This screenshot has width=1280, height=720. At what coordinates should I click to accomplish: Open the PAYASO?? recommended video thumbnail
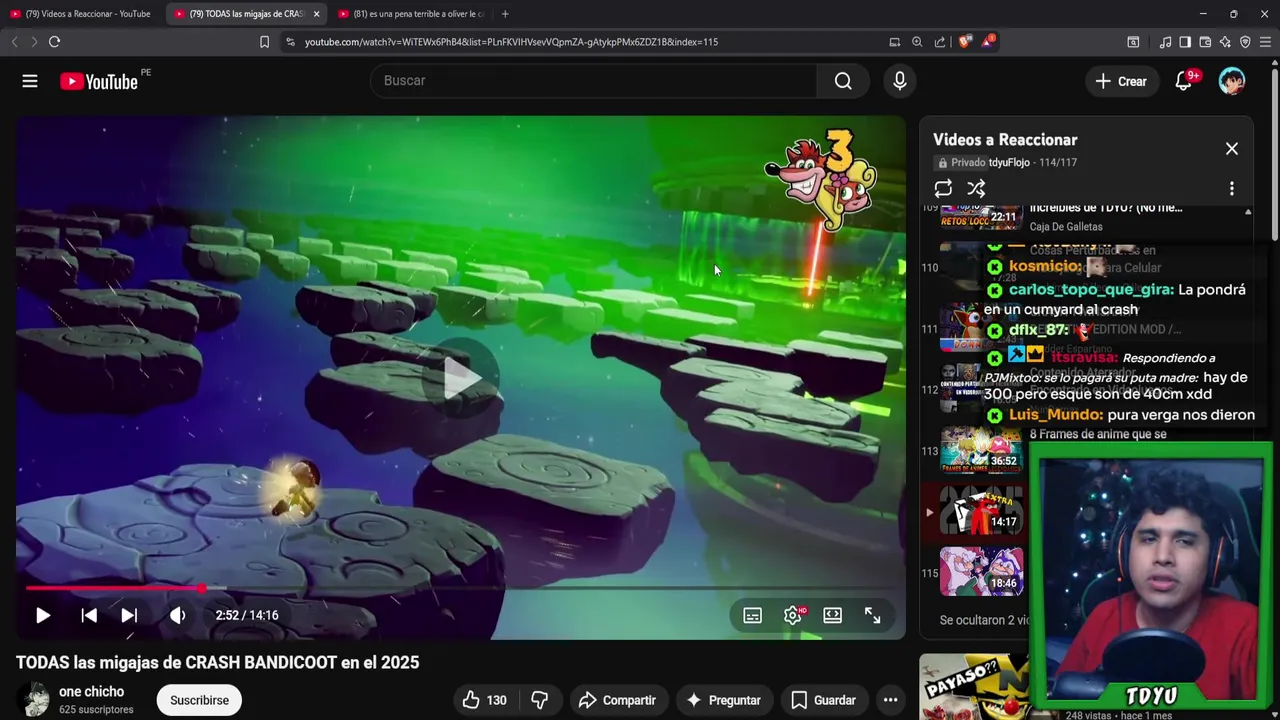974,687
